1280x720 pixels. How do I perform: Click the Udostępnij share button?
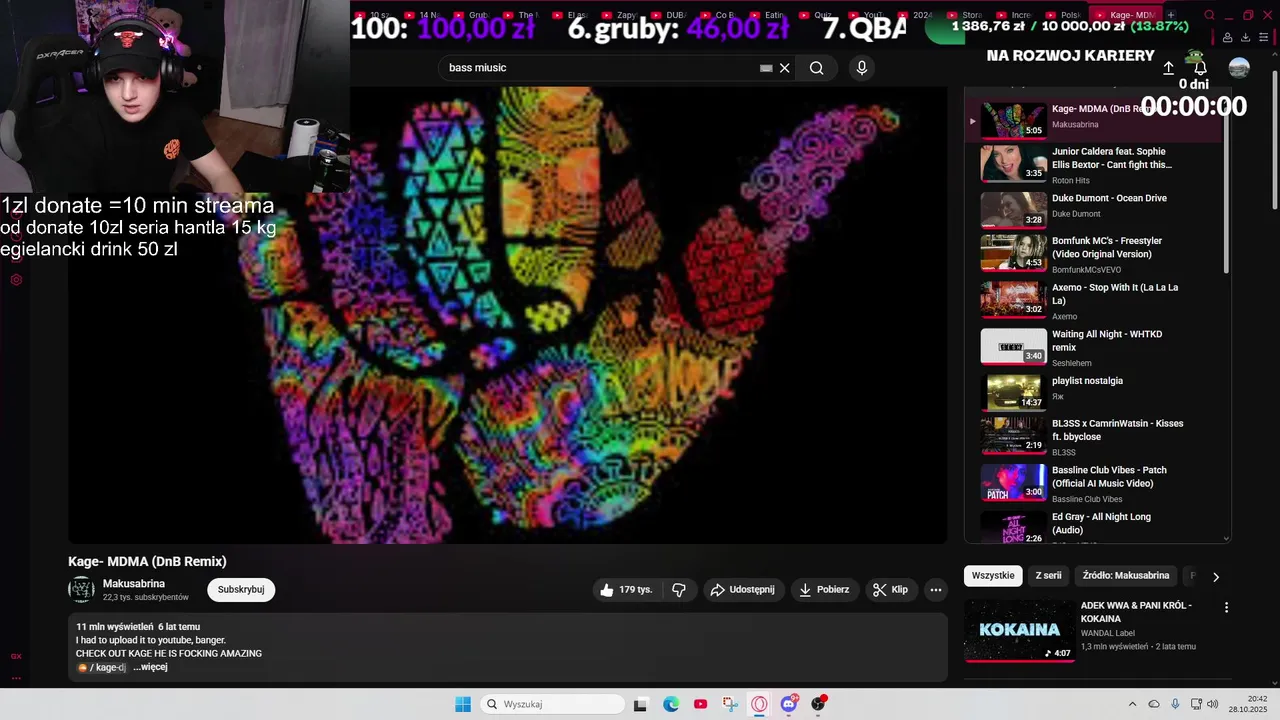[x=743, y=590]
